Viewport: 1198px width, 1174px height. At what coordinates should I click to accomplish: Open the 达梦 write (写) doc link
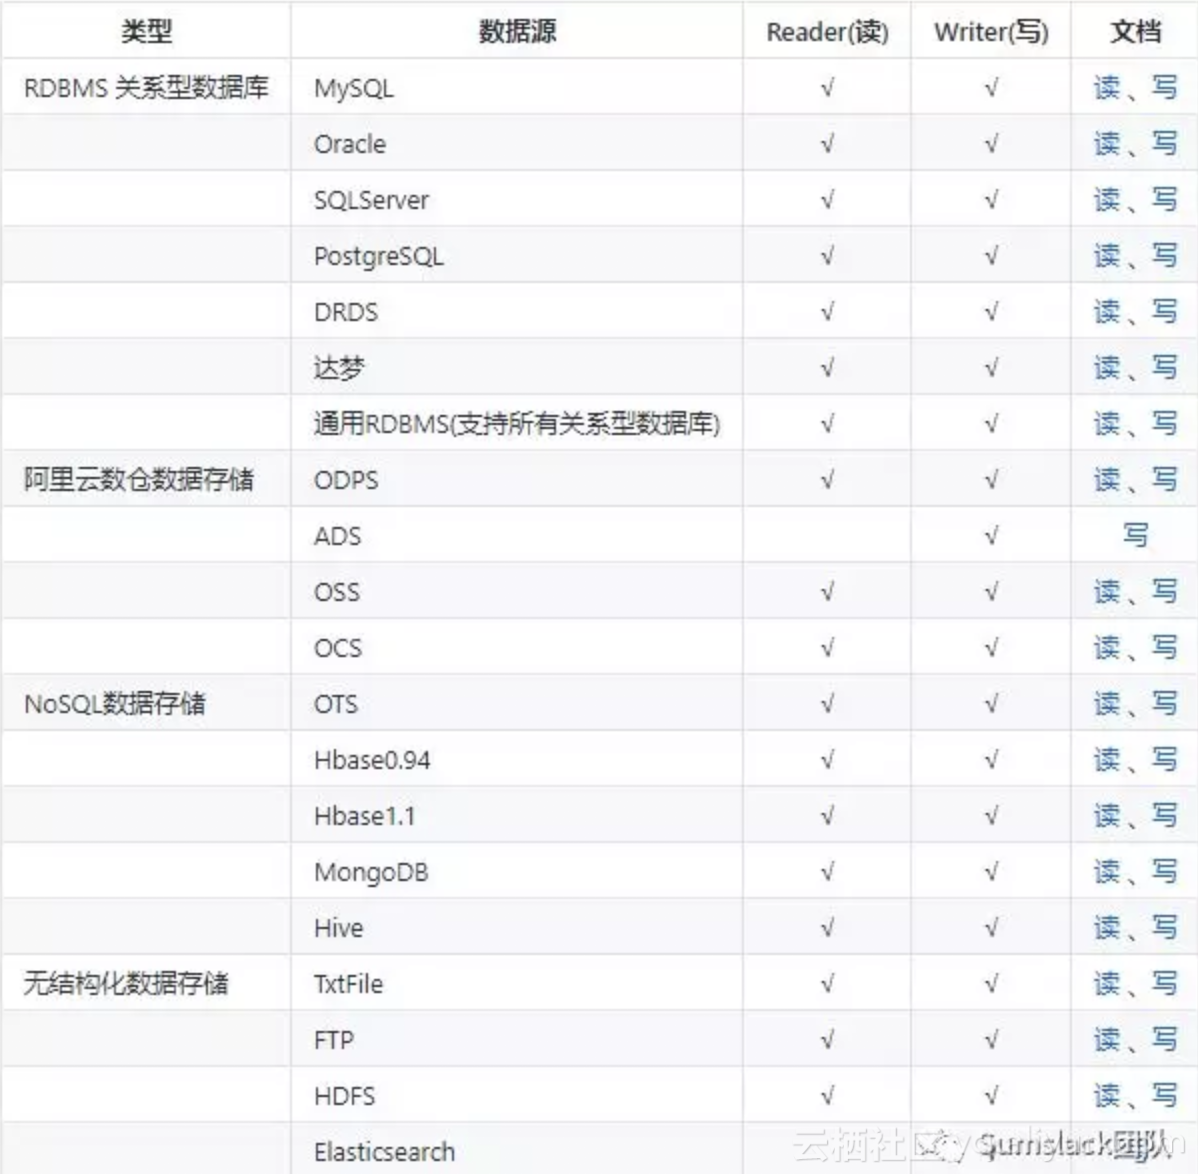pyautogui.click(x=1164, y=368)
